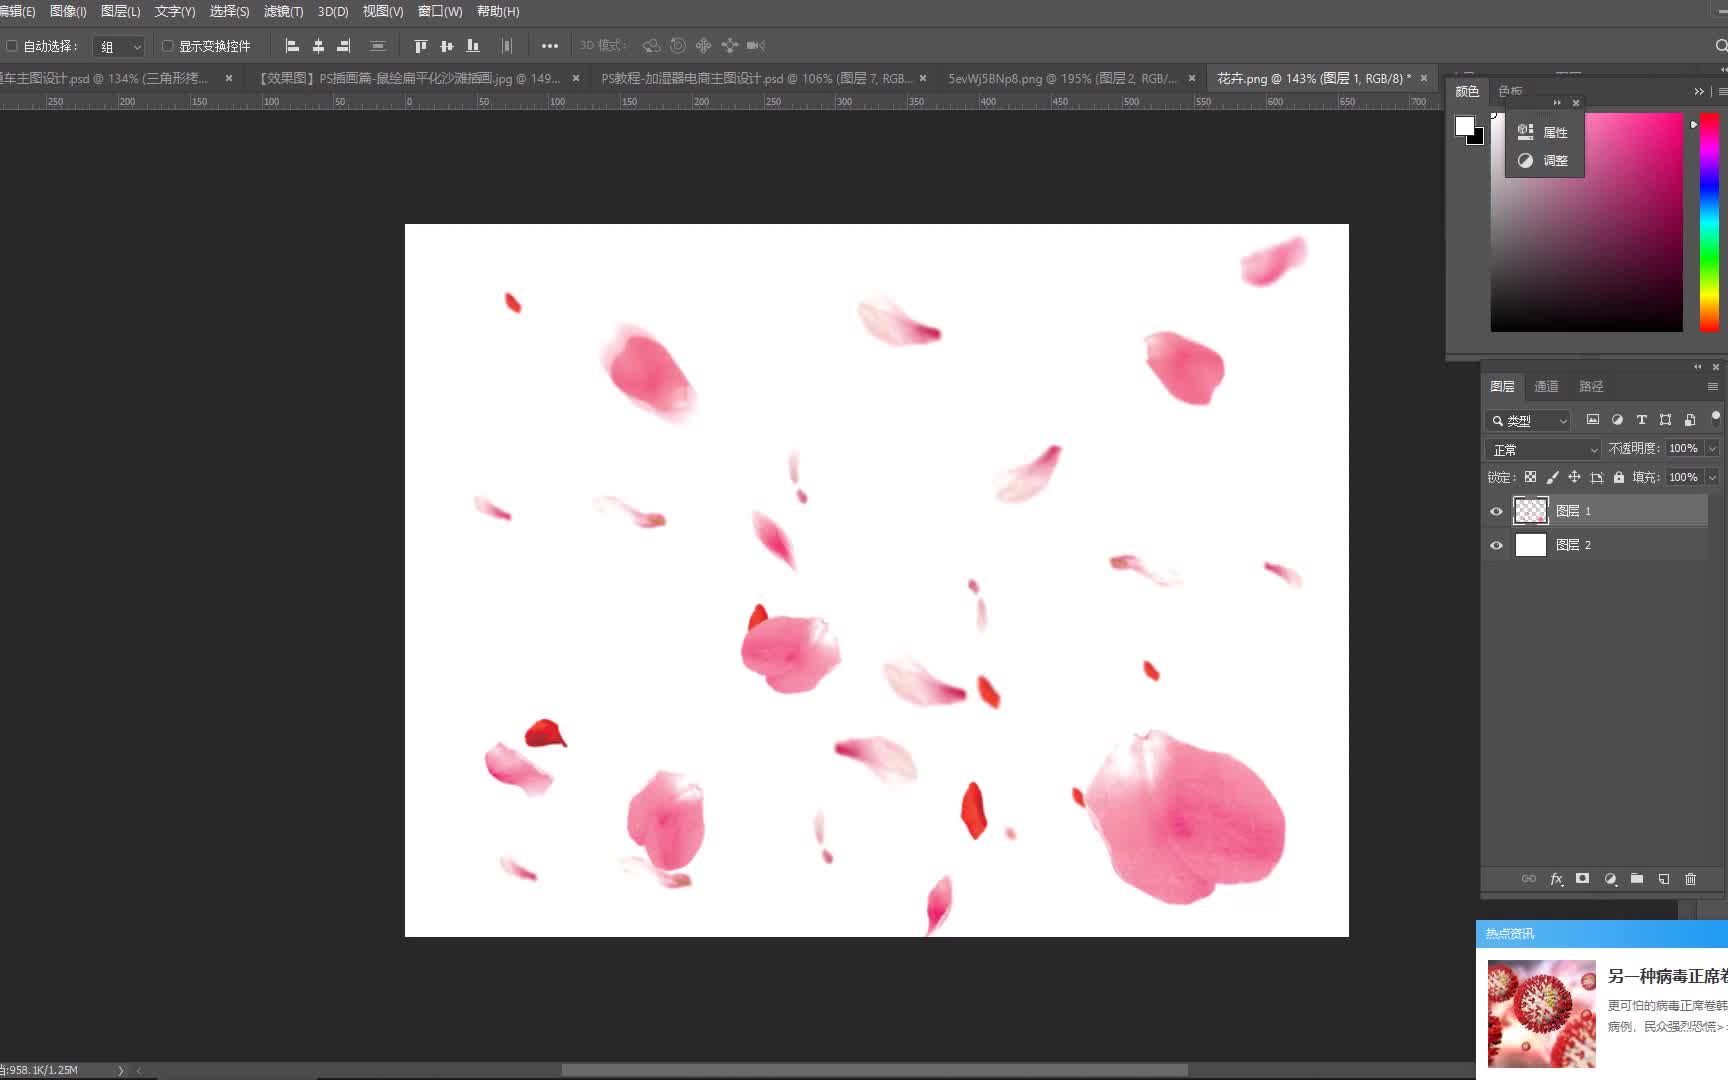Distribute vertically icon in options bar
The image size is (1728, 1080).
coord(507,46)
